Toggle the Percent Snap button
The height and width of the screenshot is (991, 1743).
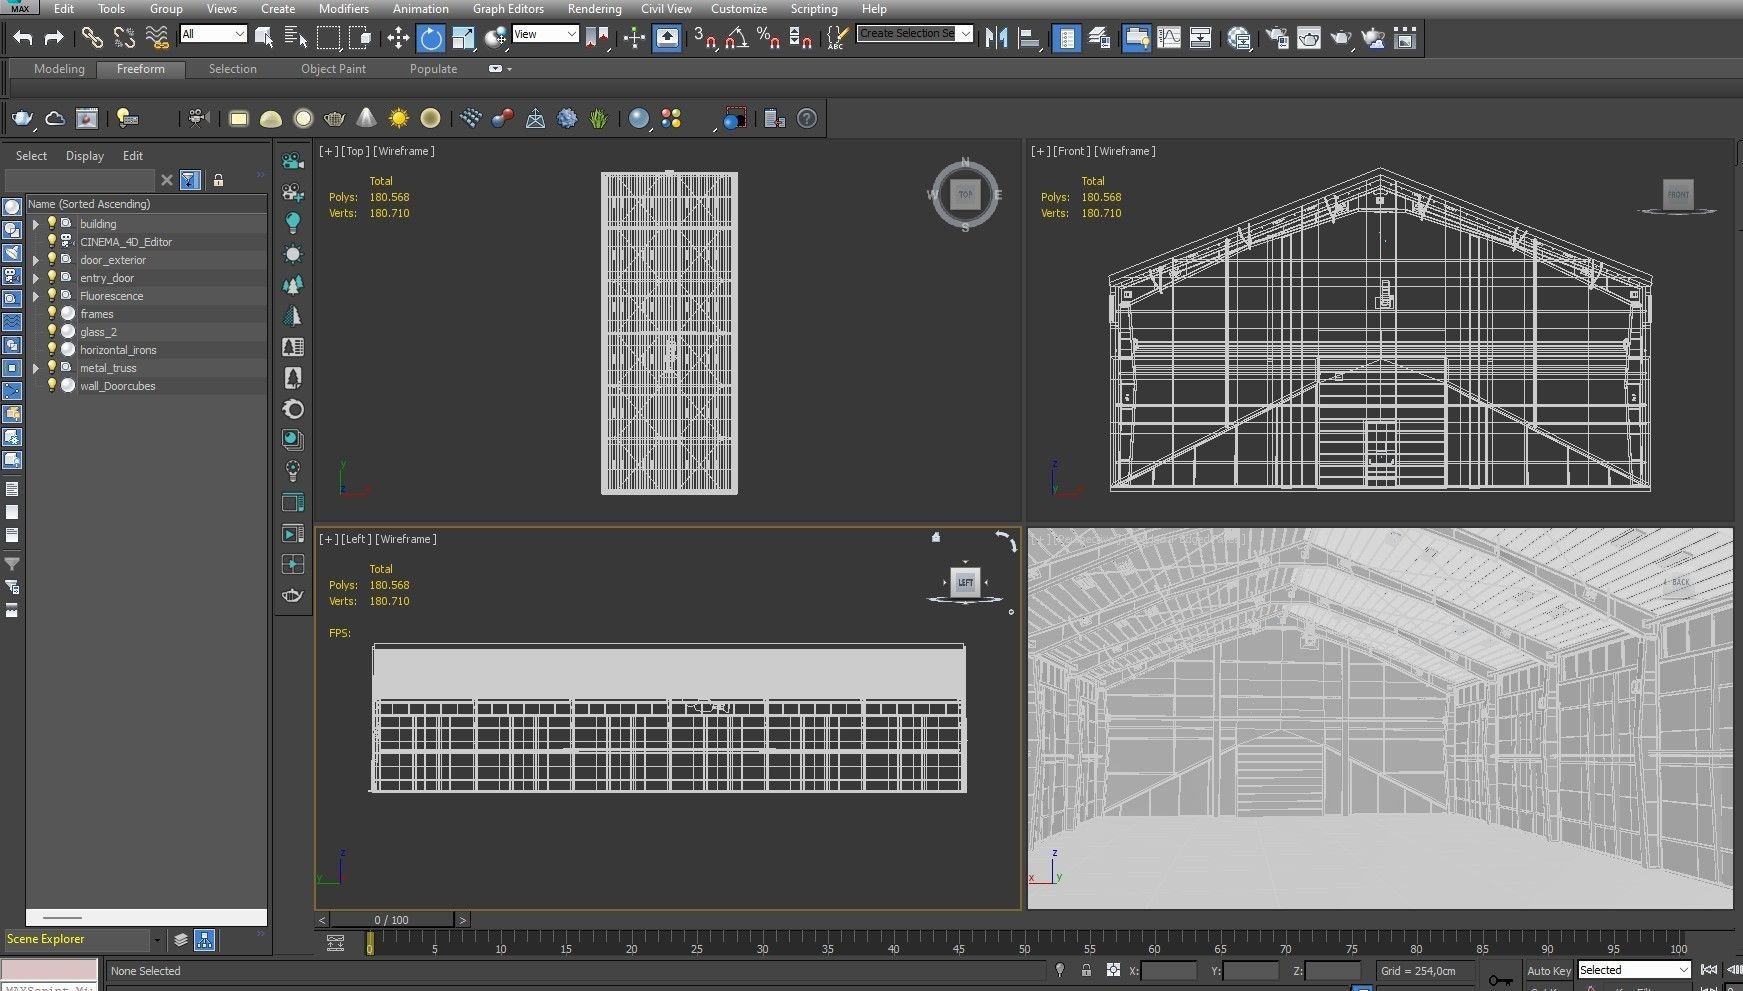768,38
